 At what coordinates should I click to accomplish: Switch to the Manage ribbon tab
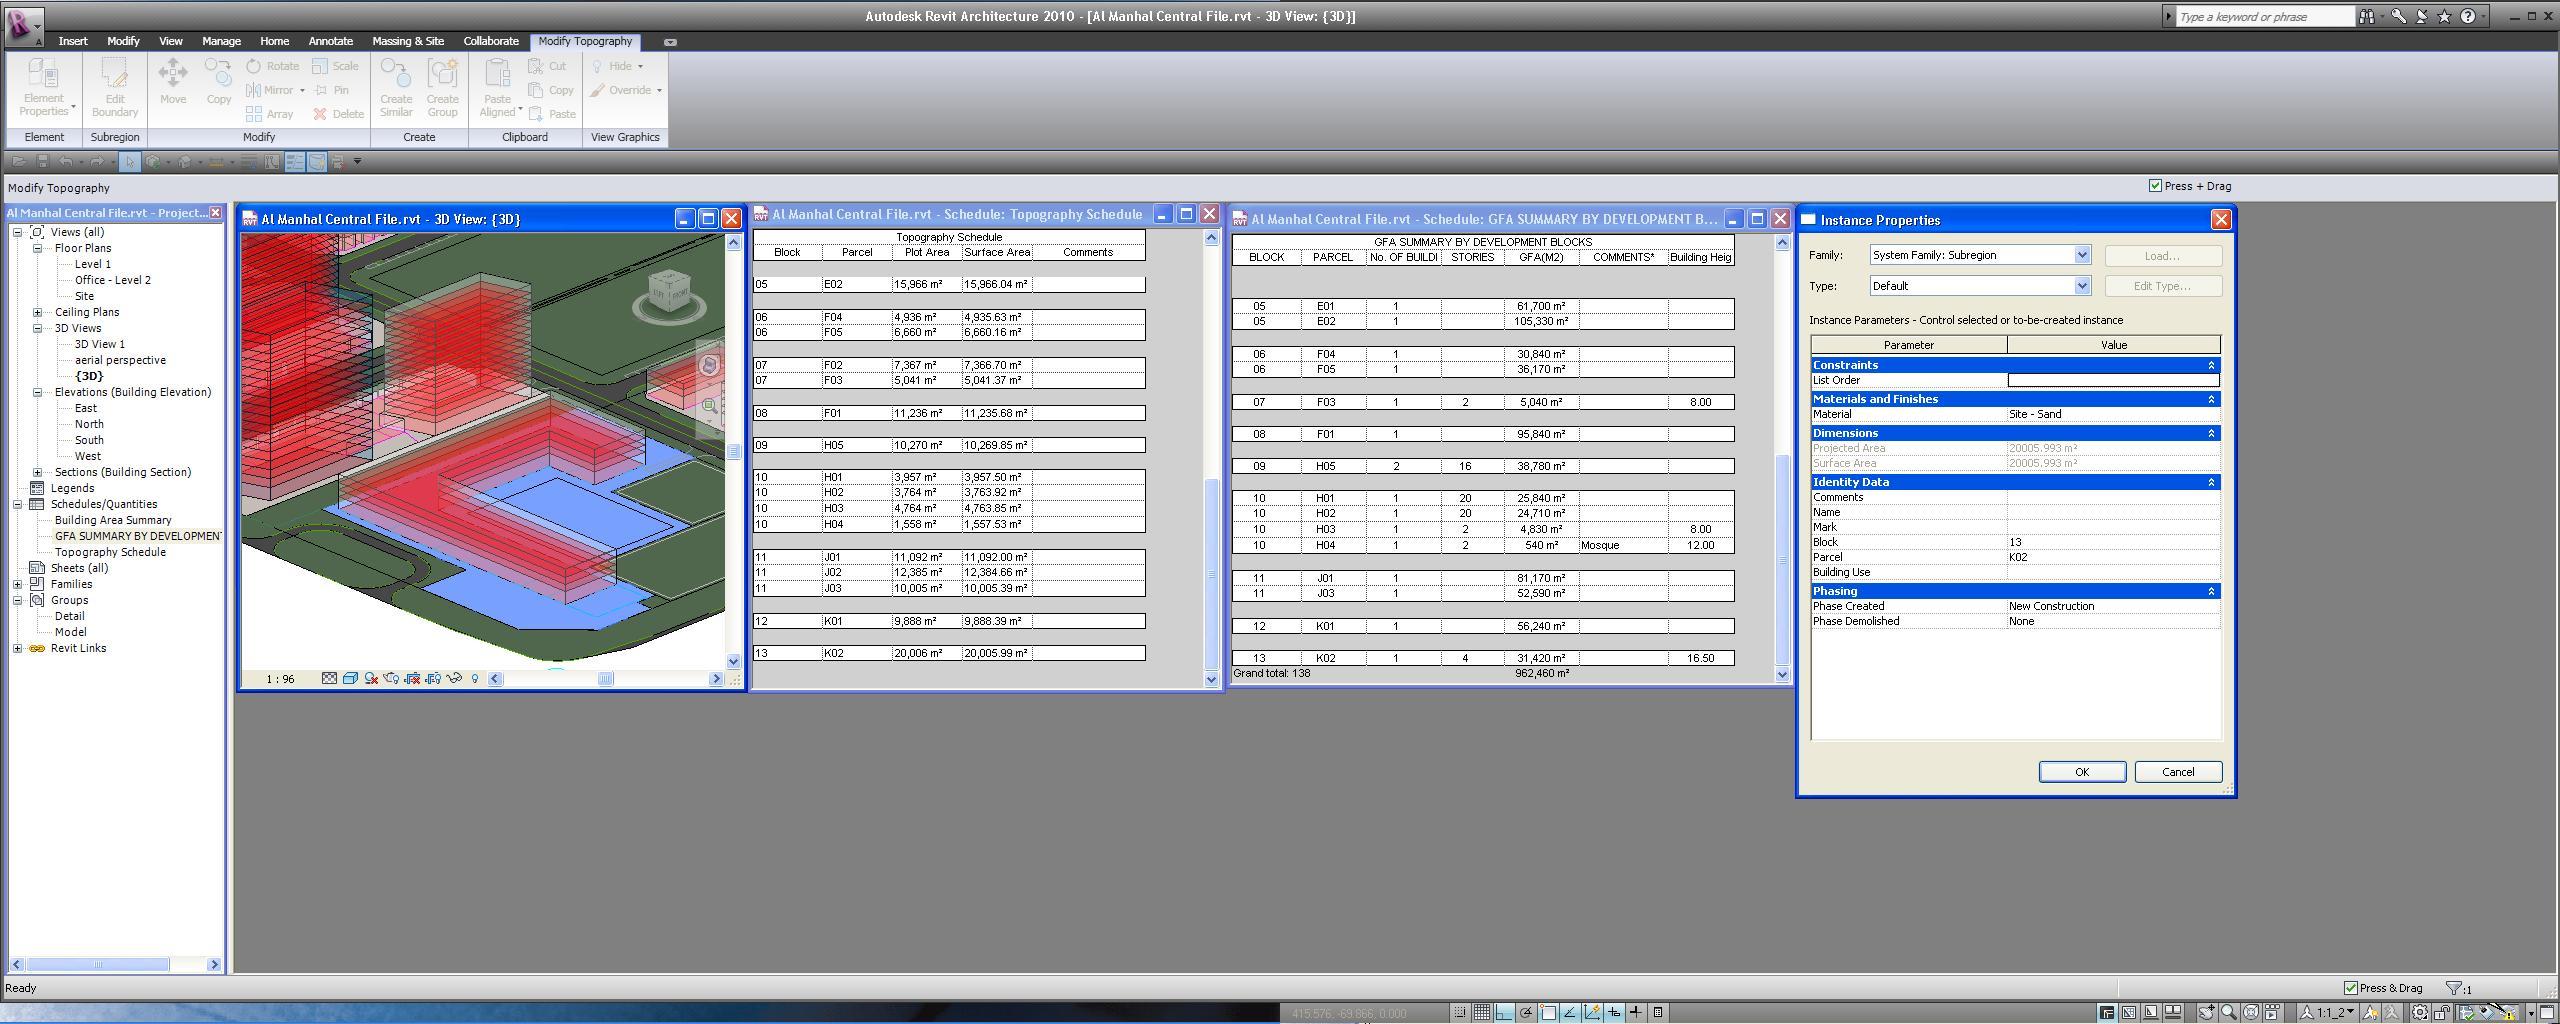click(x=221, y=41)
